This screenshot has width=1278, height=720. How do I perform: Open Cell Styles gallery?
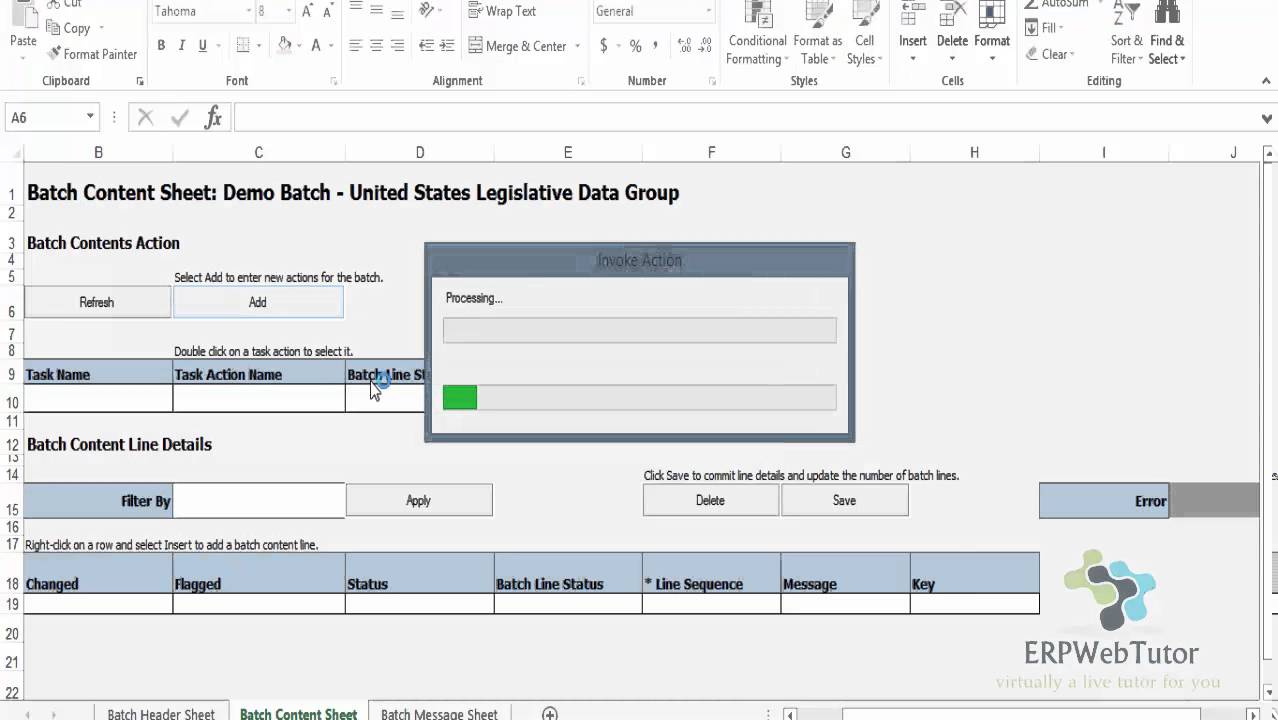point(864,34)
